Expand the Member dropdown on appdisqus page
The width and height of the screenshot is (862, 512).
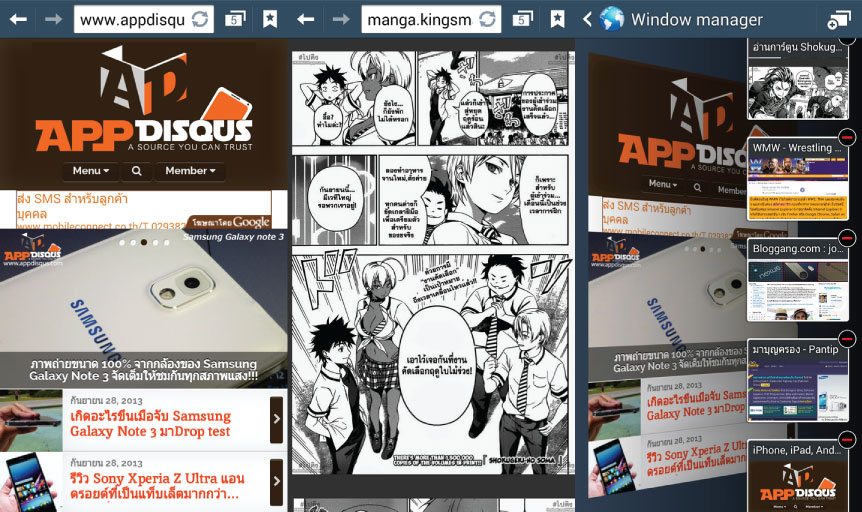point(190,171)
